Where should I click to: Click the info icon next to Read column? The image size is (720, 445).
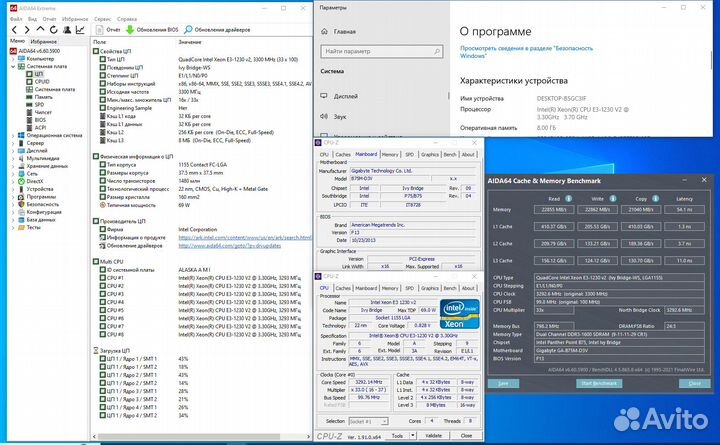(x=568, y=199)
